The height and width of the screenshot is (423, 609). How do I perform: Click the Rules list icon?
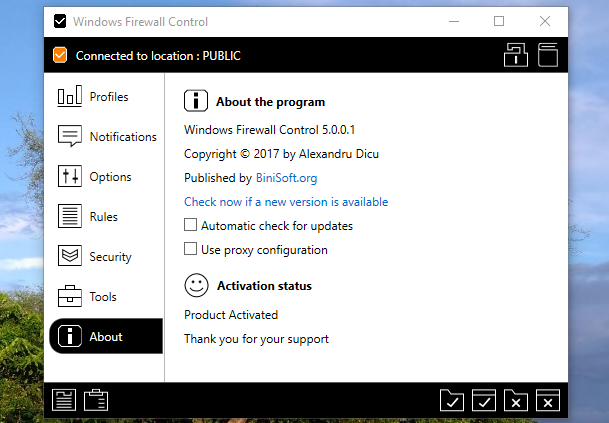pos(70,216)
